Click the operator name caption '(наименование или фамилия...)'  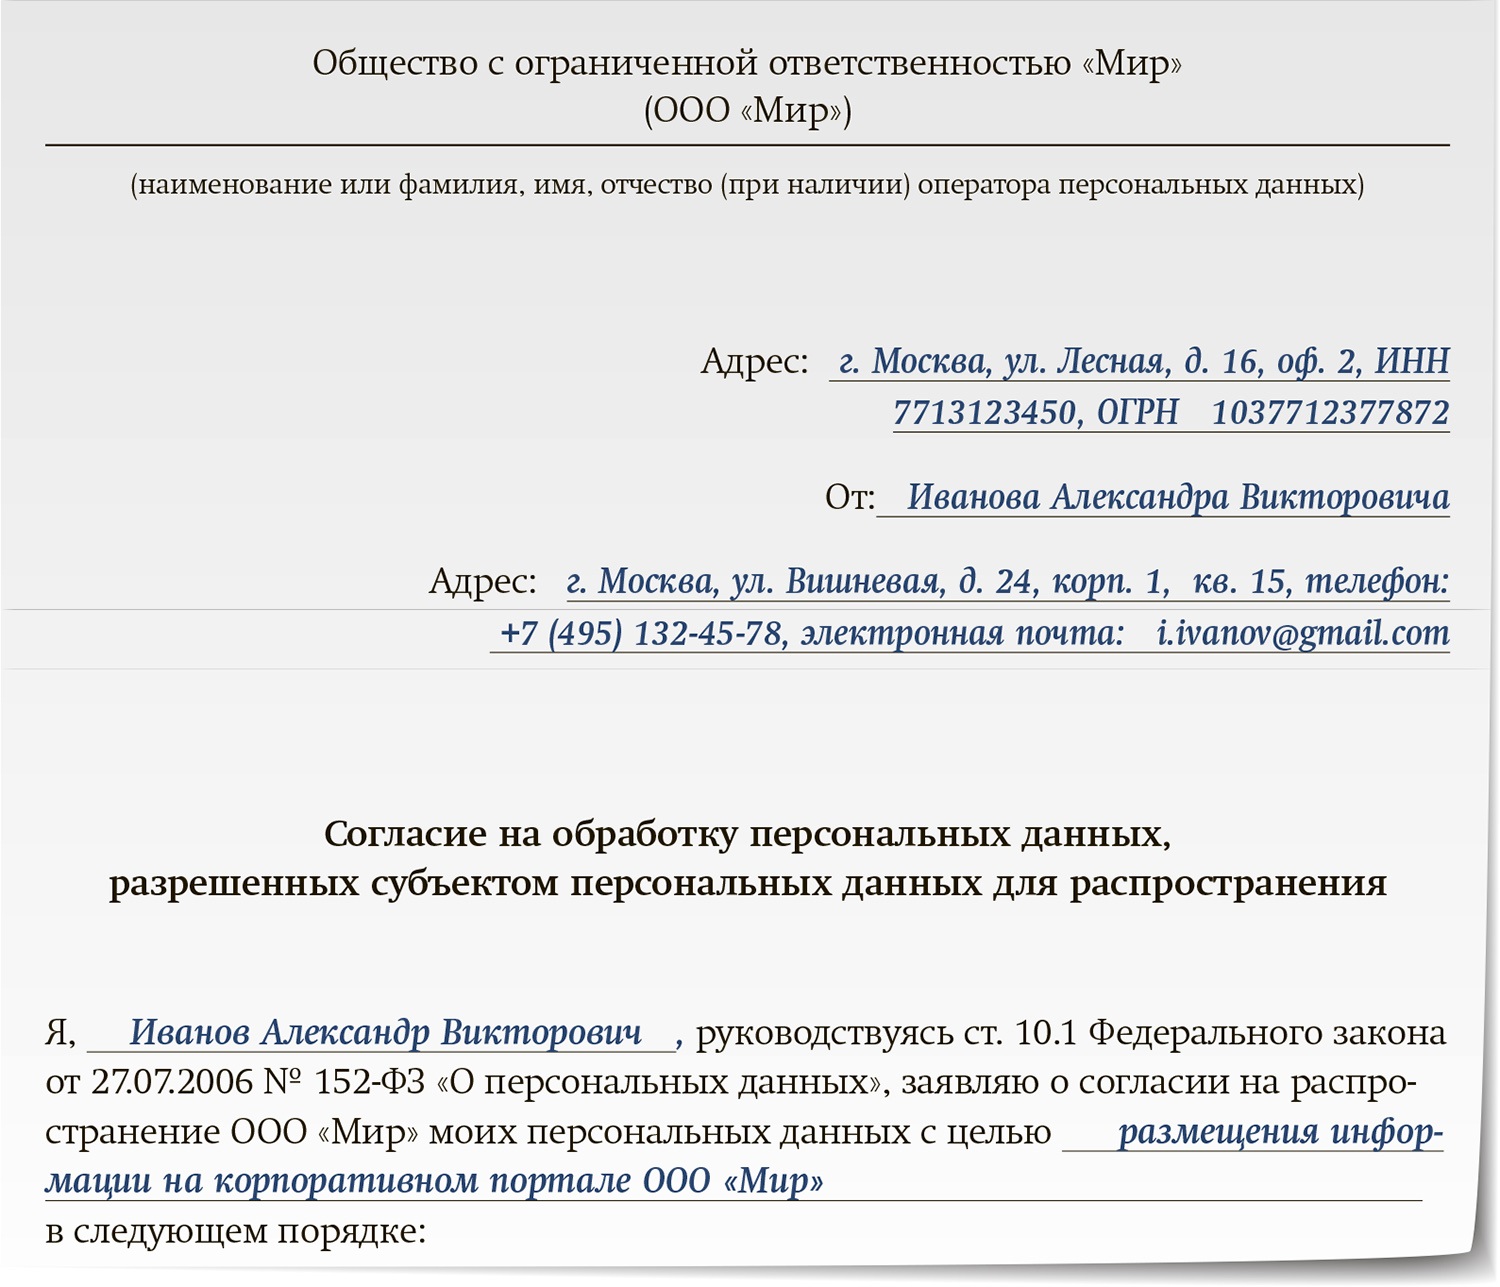[747, 185]
